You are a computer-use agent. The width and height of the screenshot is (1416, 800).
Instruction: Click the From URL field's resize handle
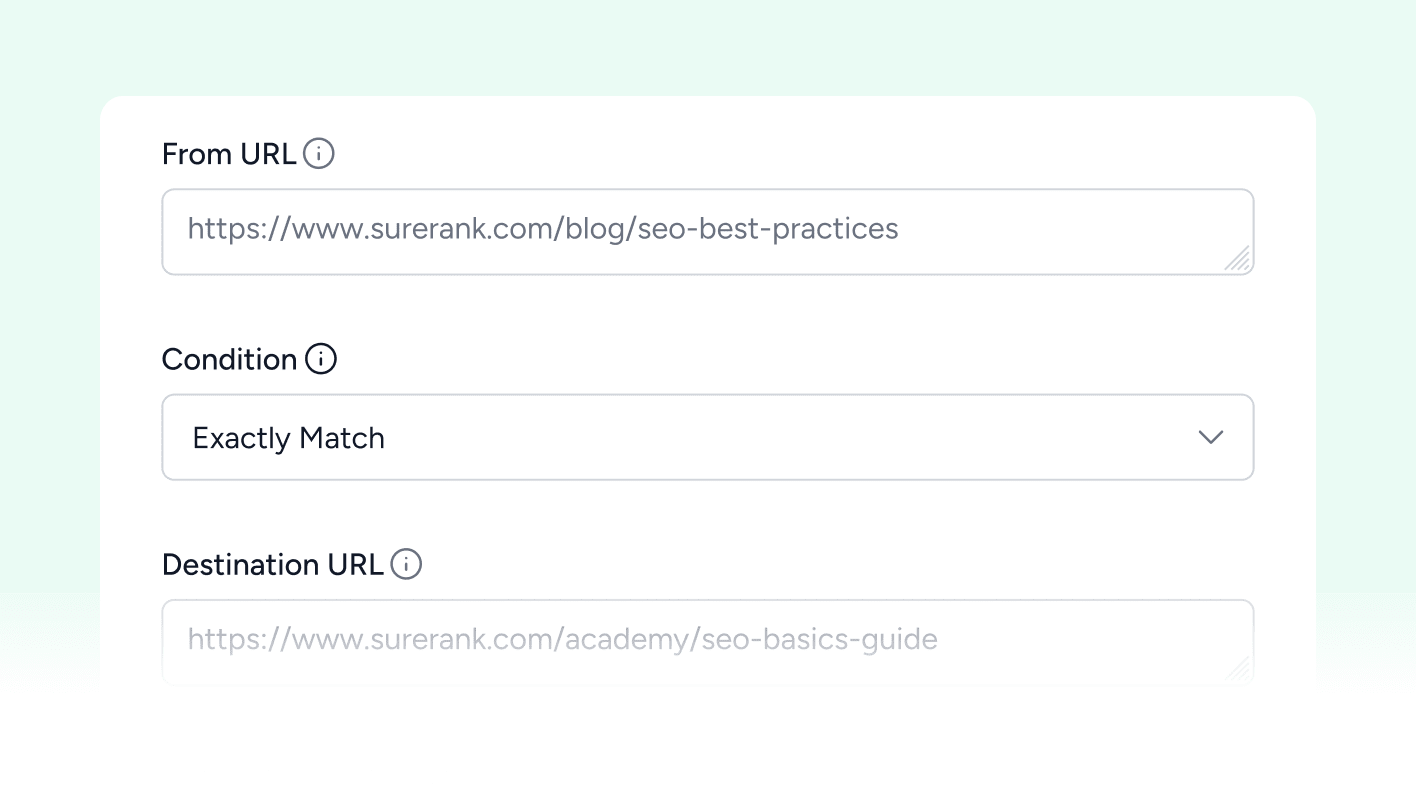tap(1238, 260)
